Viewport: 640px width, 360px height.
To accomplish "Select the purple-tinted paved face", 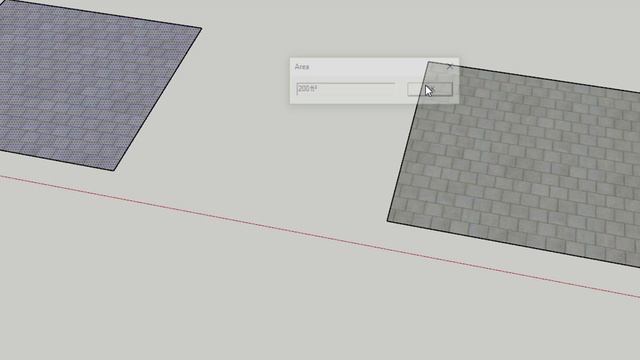I will (88, 86).
